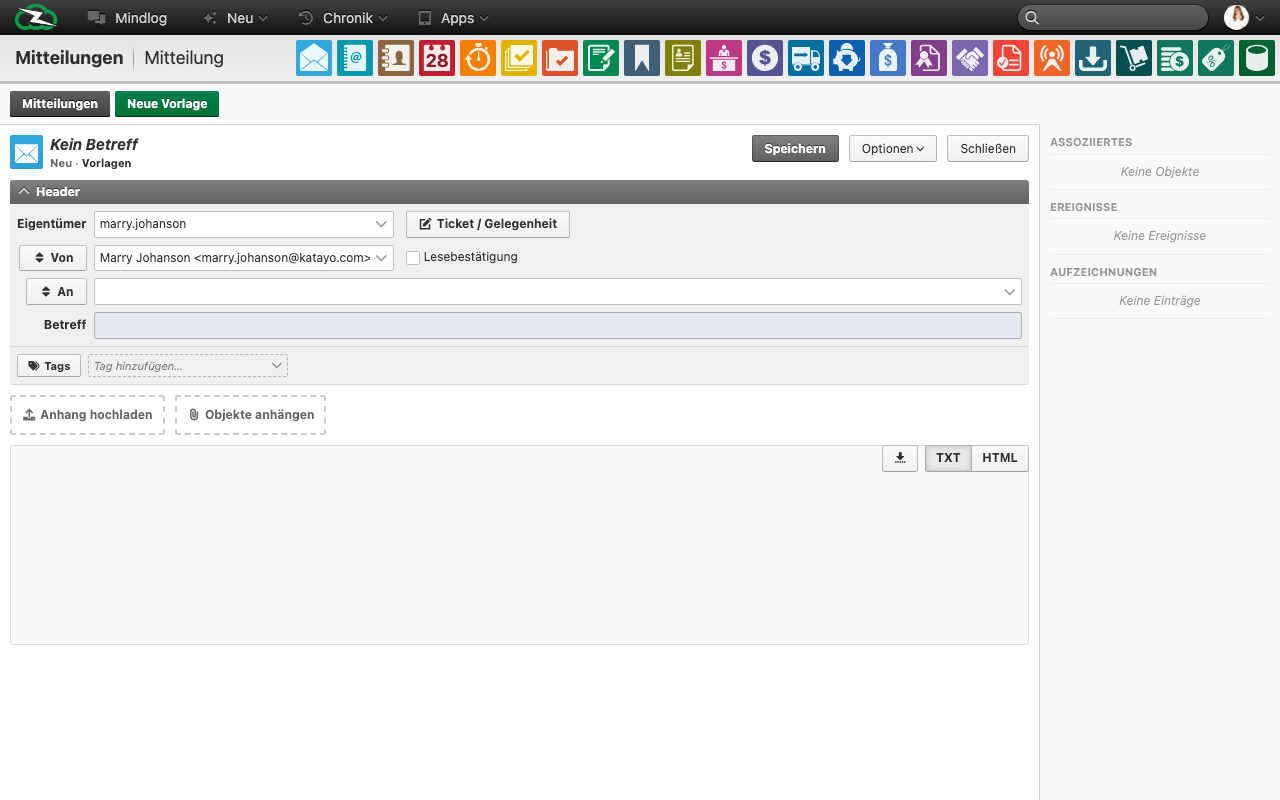
Task: Open Mindlog in top bar
Action: pyautogui.click(x=127, y=18)
